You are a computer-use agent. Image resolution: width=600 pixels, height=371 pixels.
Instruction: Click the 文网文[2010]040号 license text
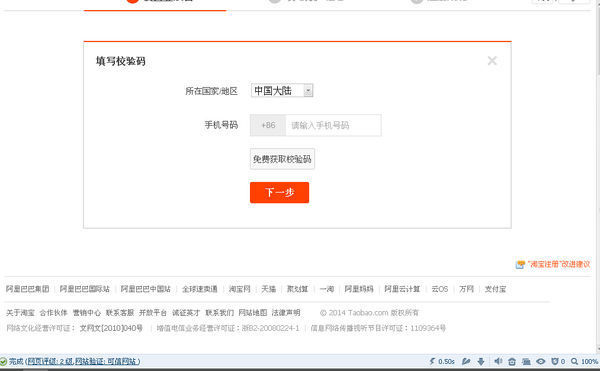[x=111, y=328]
